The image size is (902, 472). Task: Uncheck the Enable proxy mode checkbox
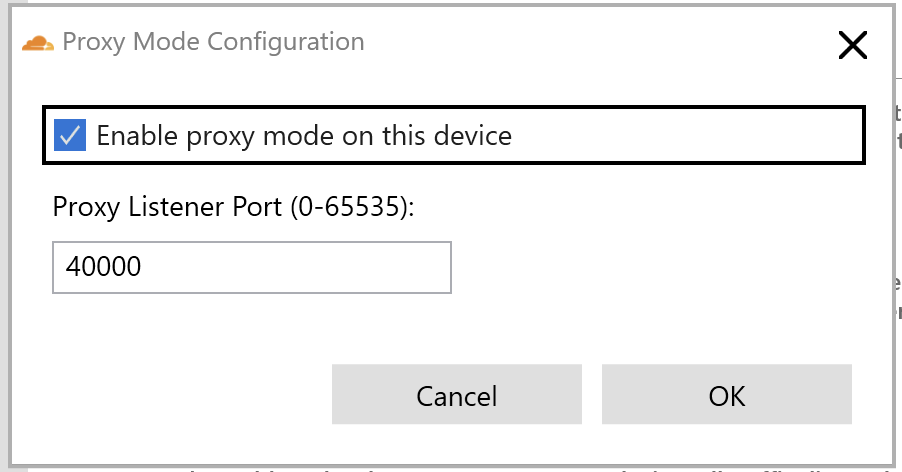point(70,135)
